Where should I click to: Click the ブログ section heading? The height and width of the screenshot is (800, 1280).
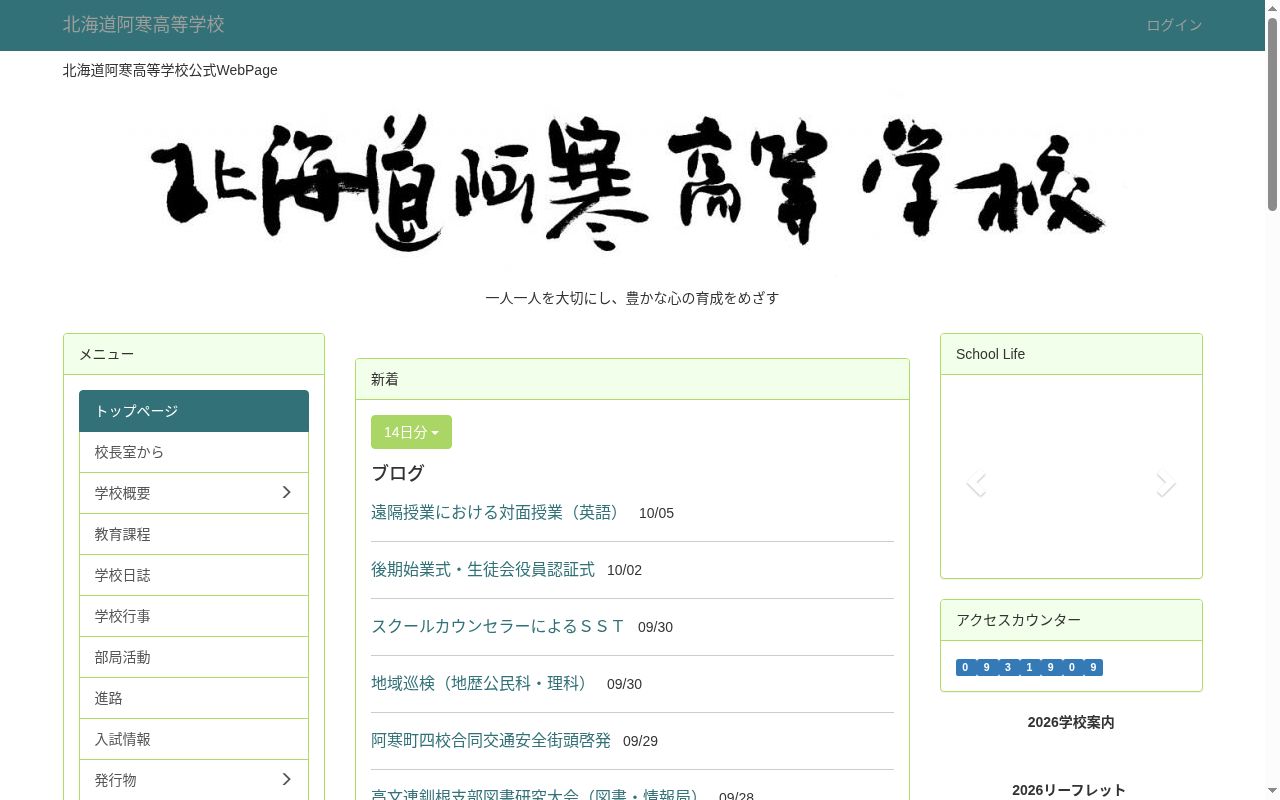(x=398, y=473)
